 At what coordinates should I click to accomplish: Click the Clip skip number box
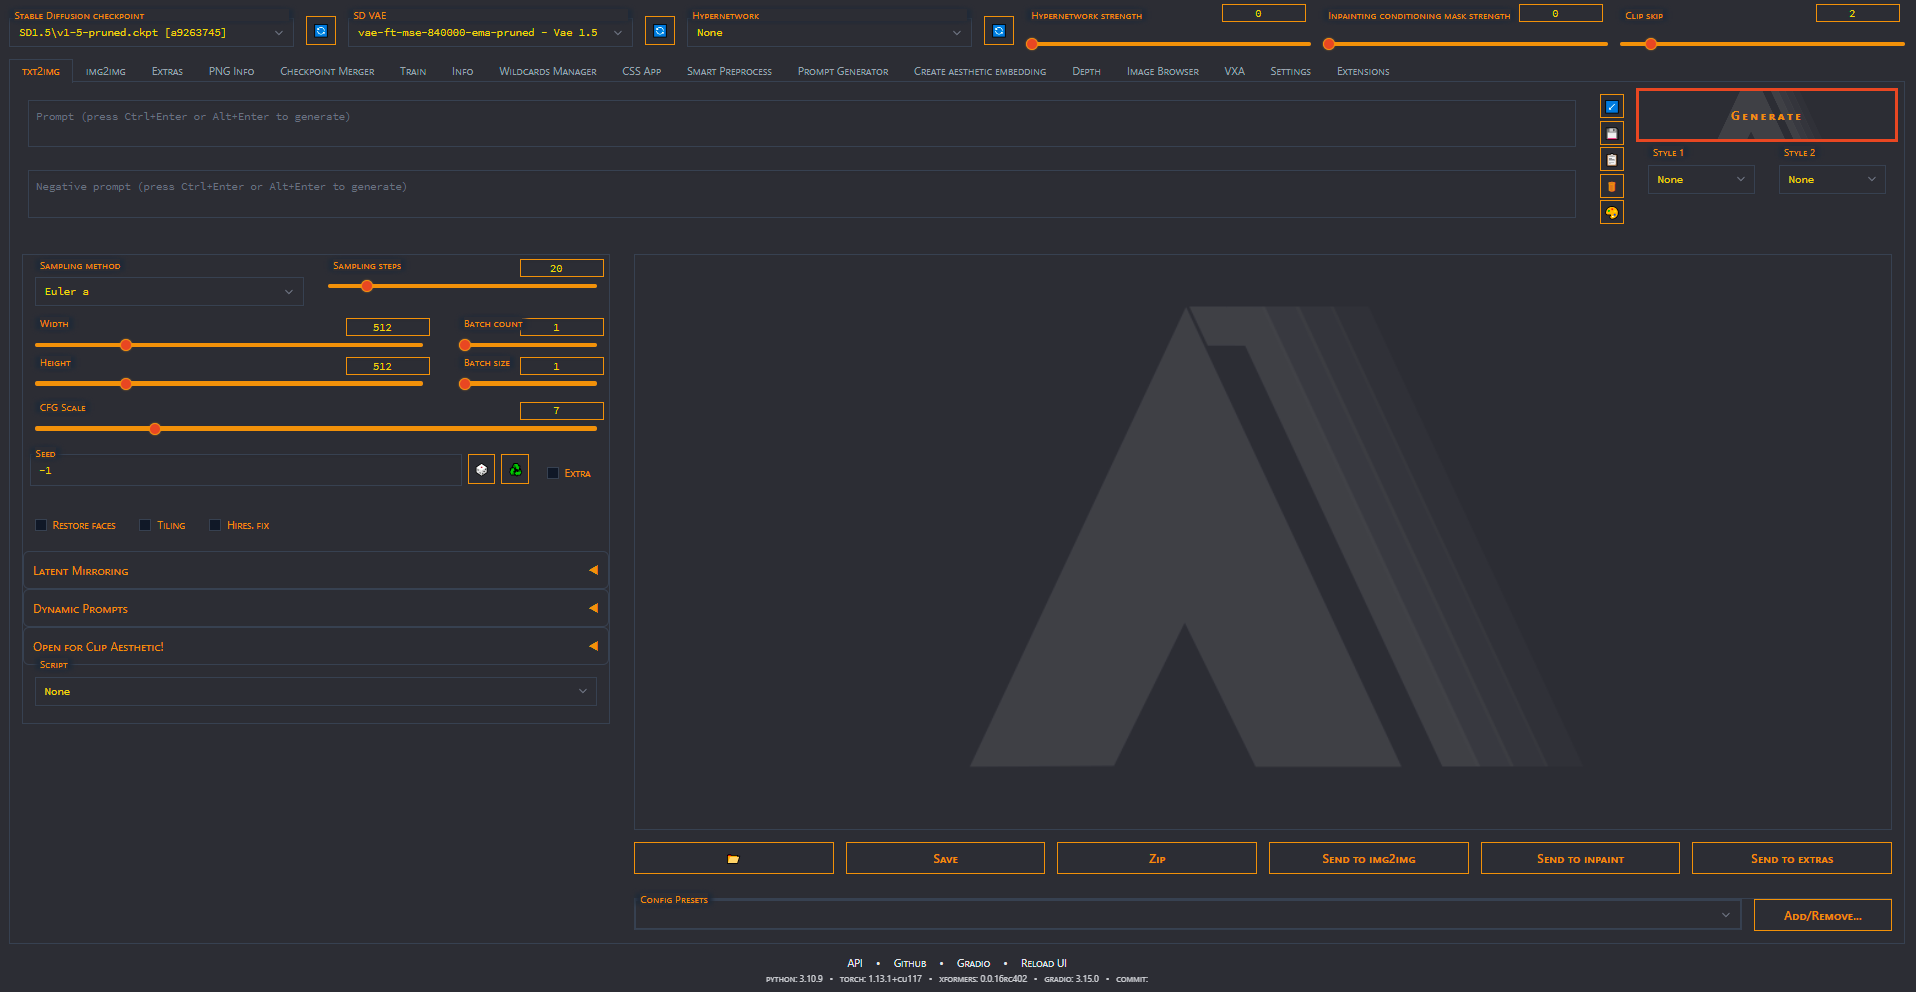coord(1858,13)
